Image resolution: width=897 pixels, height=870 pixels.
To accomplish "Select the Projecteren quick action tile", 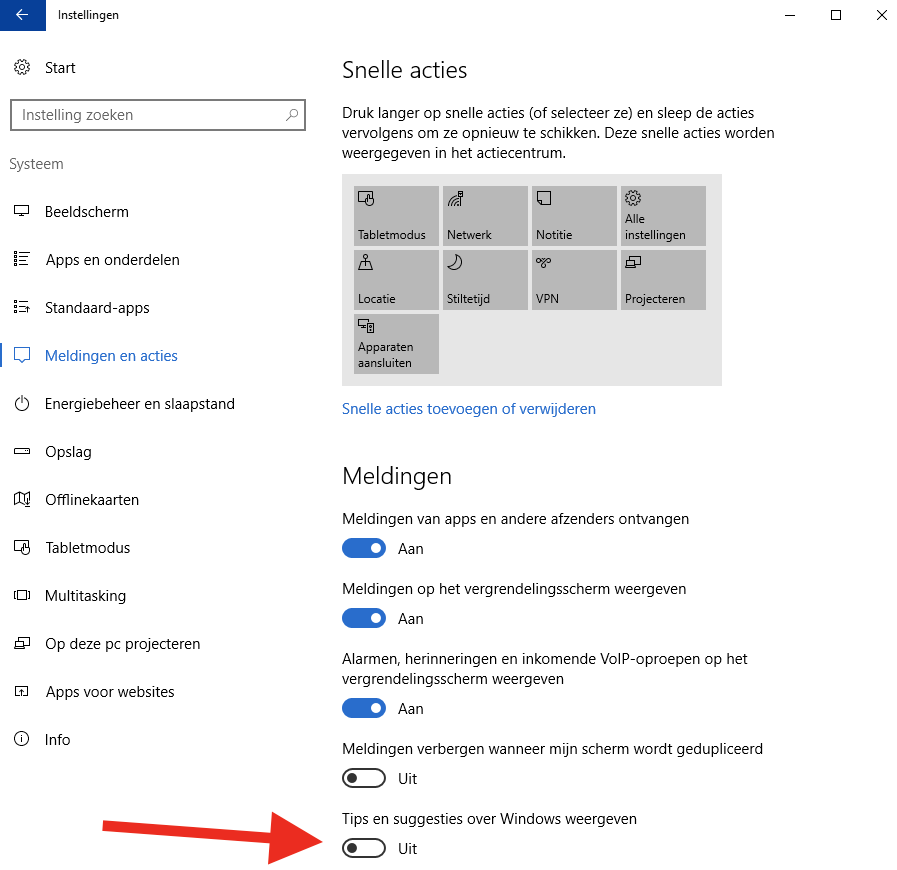I will click(663, 280).
